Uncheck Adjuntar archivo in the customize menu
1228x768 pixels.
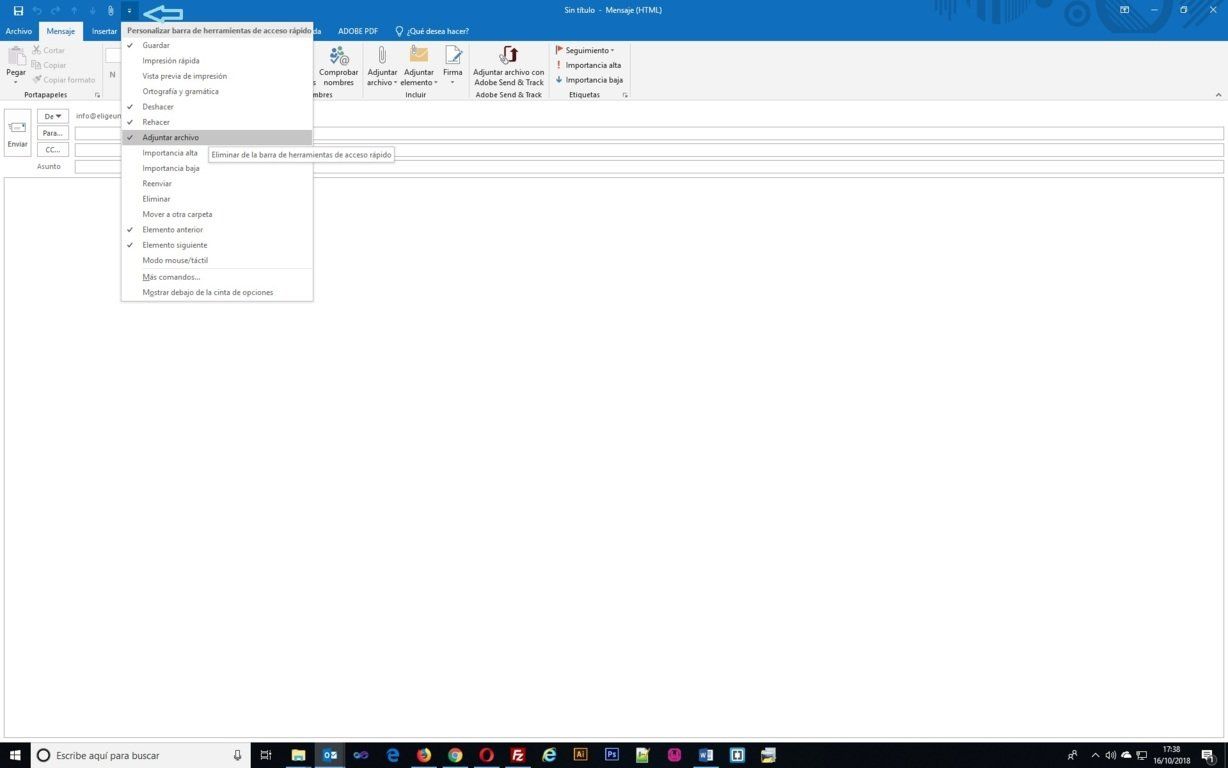coord(171,137)
